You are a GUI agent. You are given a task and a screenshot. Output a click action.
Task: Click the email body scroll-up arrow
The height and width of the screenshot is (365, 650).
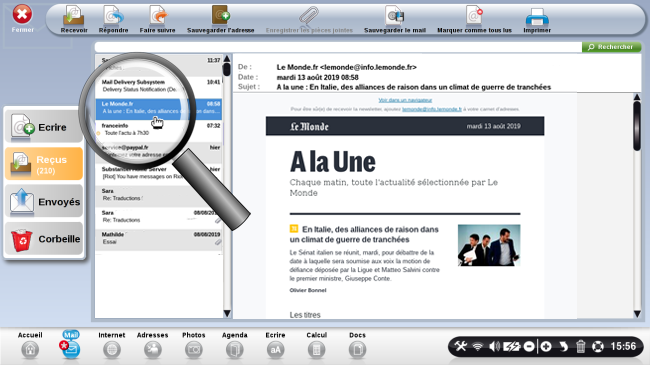(637, 97)
